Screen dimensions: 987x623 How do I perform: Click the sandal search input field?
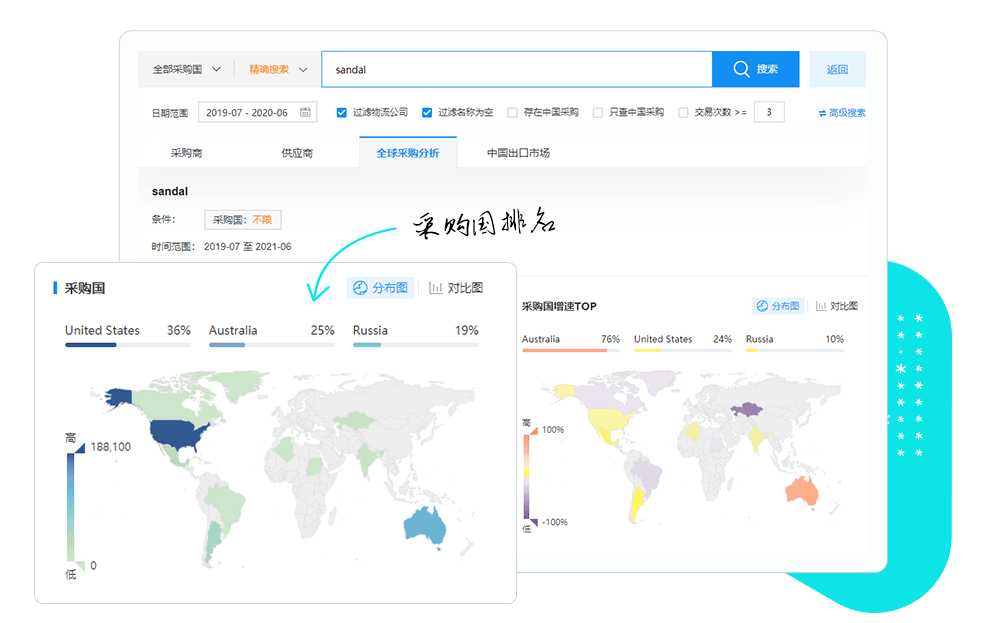click(515, 70)
